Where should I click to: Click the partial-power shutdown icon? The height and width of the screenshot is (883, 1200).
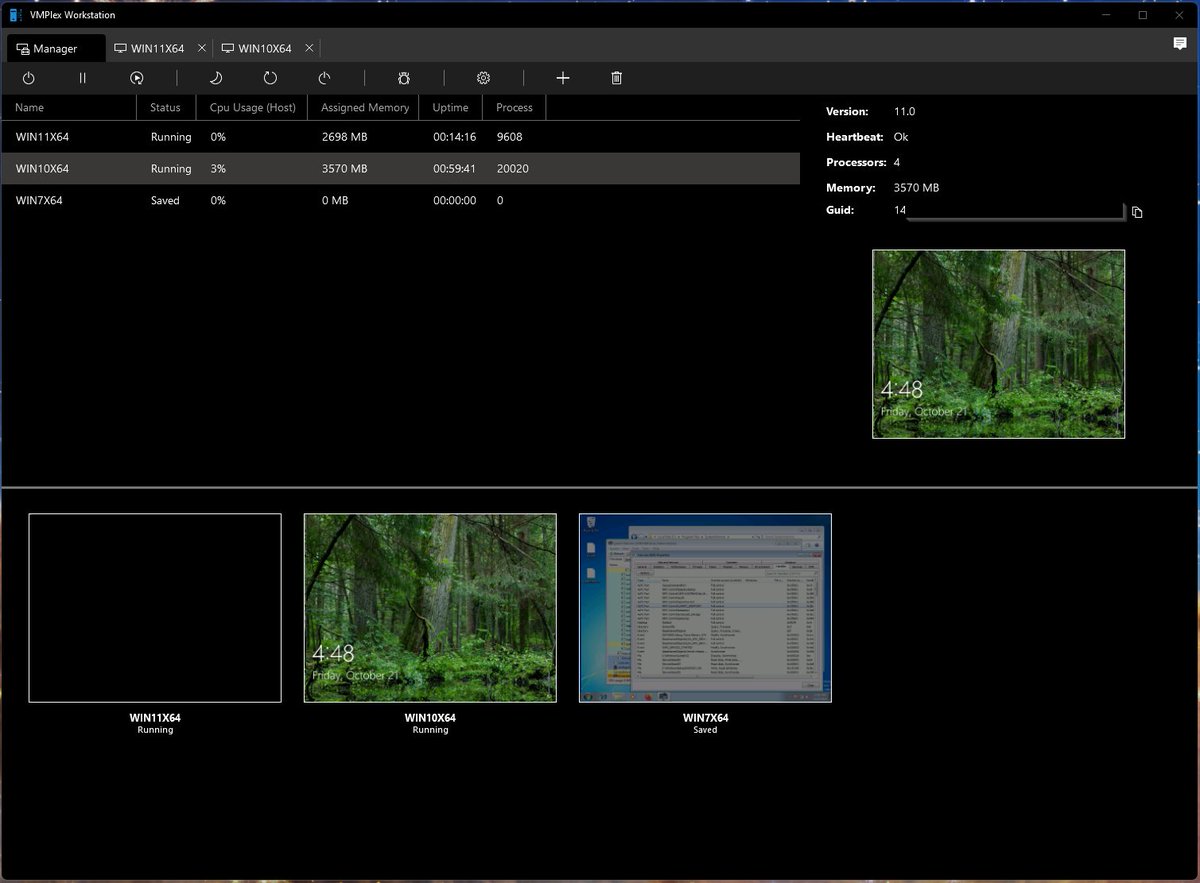pos(324,78)
